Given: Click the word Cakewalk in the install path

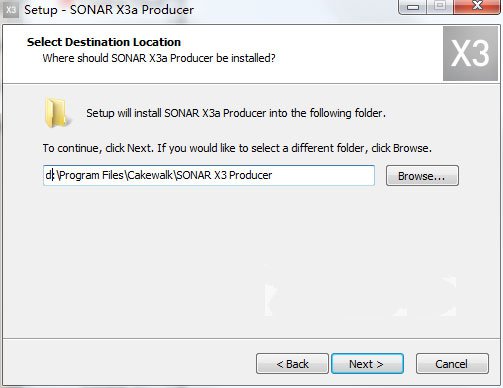Looking at the screenshot, I should [150, 175].
